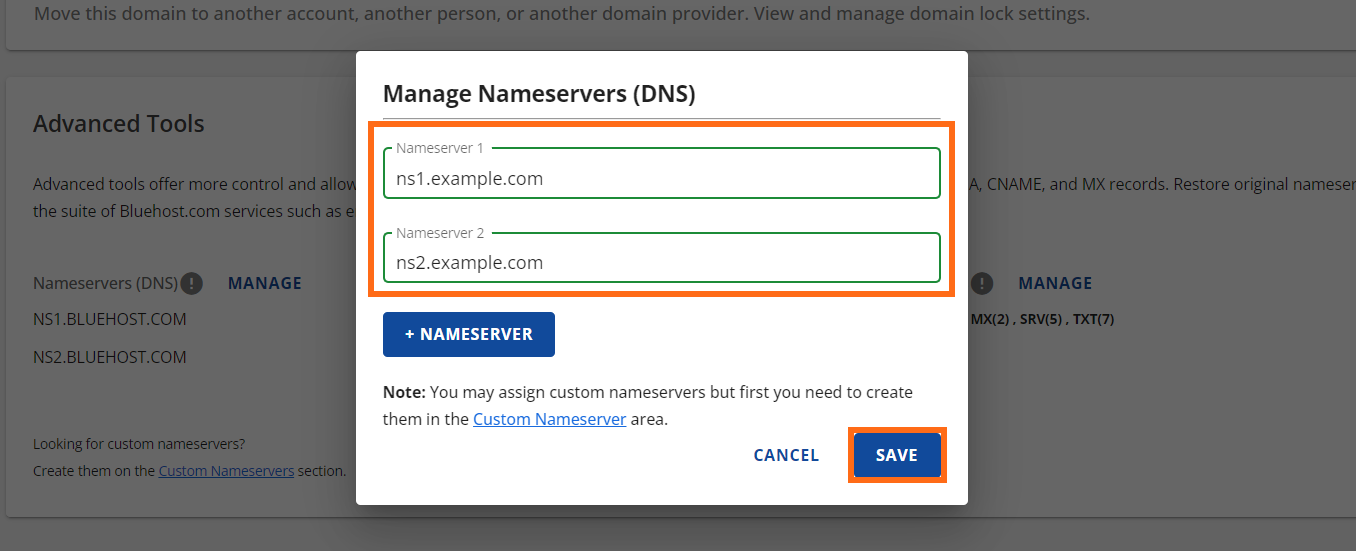Click the info icon left of the right-side MANAGE
Viewport: 1356px width, 551px height.
[983, 283]
